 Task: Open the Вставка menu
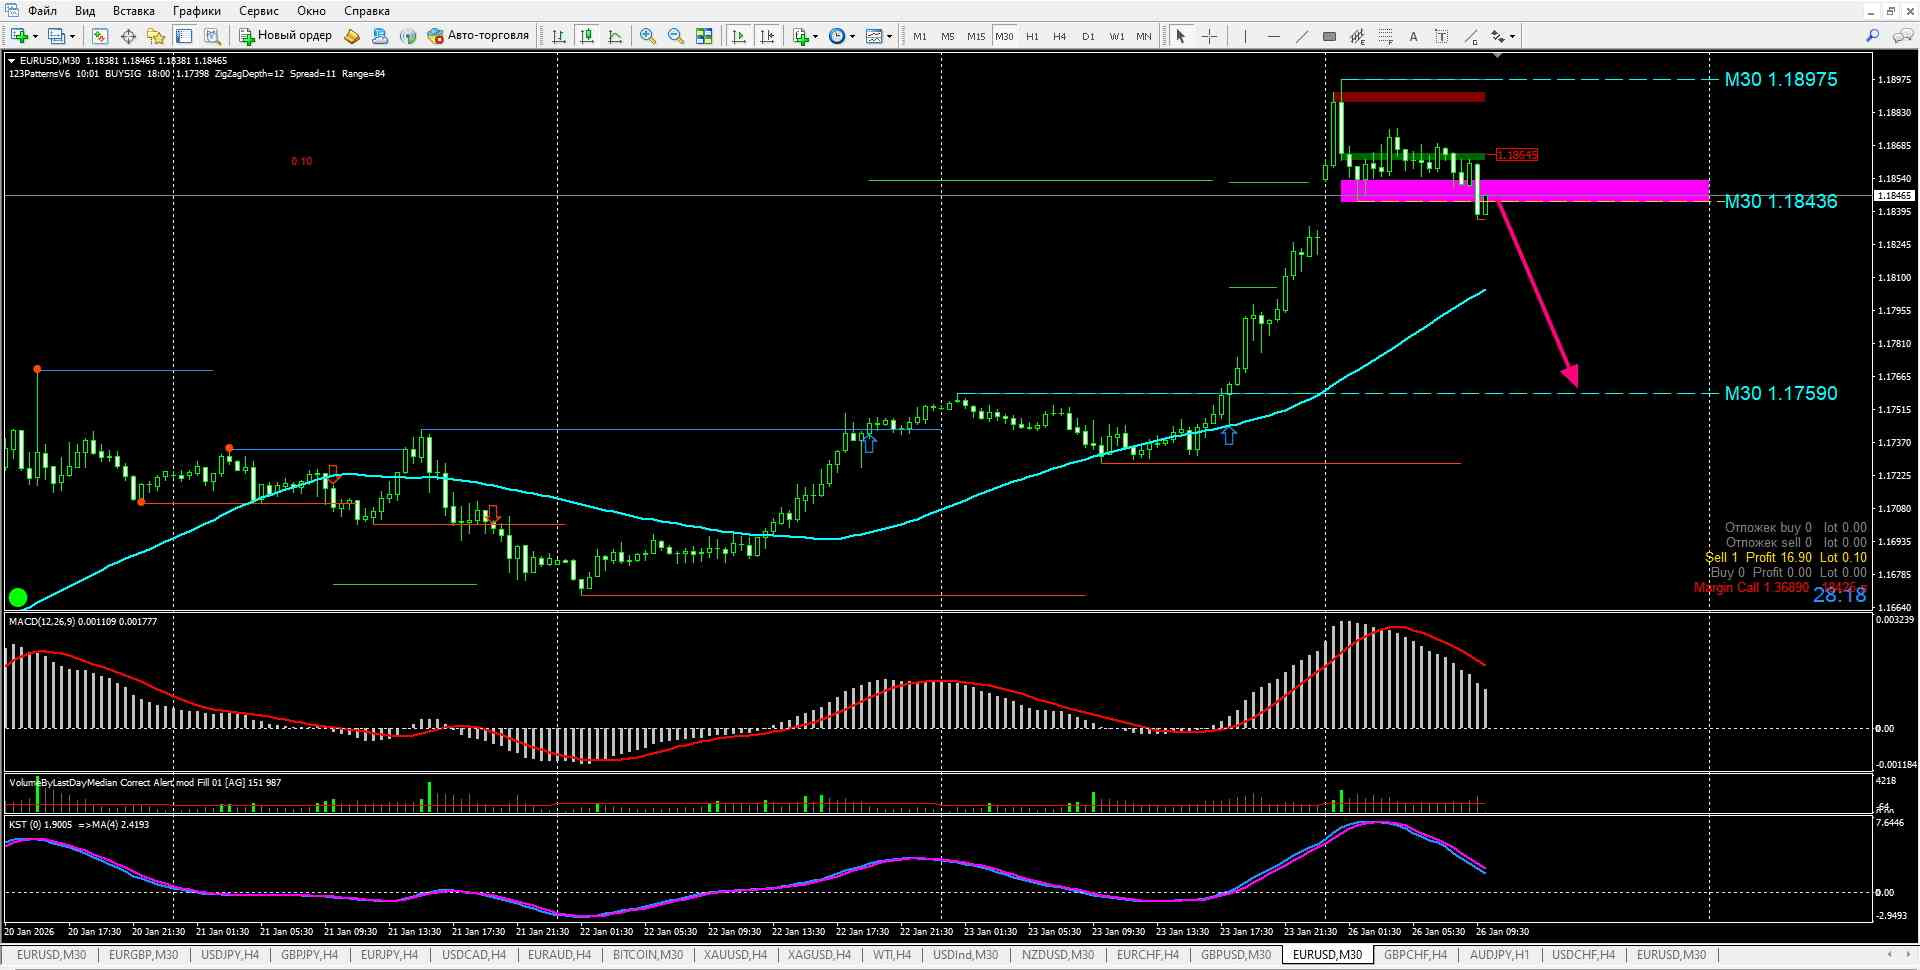coord(134,11)
